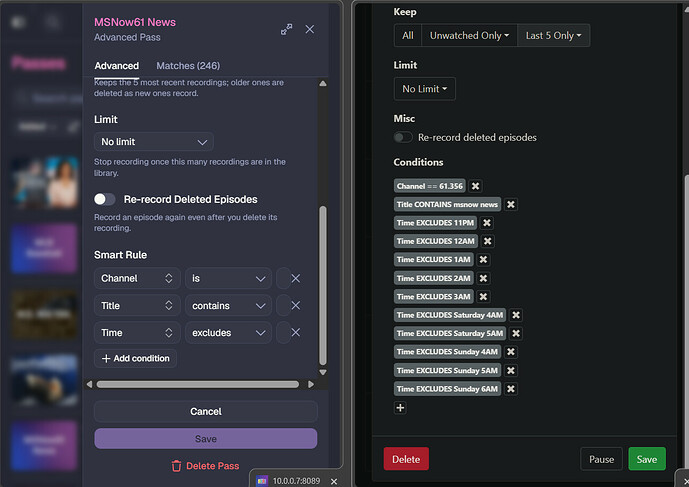Switch to the Matches (246) tab
Screen dimensions: 689x487
[188, 66]
